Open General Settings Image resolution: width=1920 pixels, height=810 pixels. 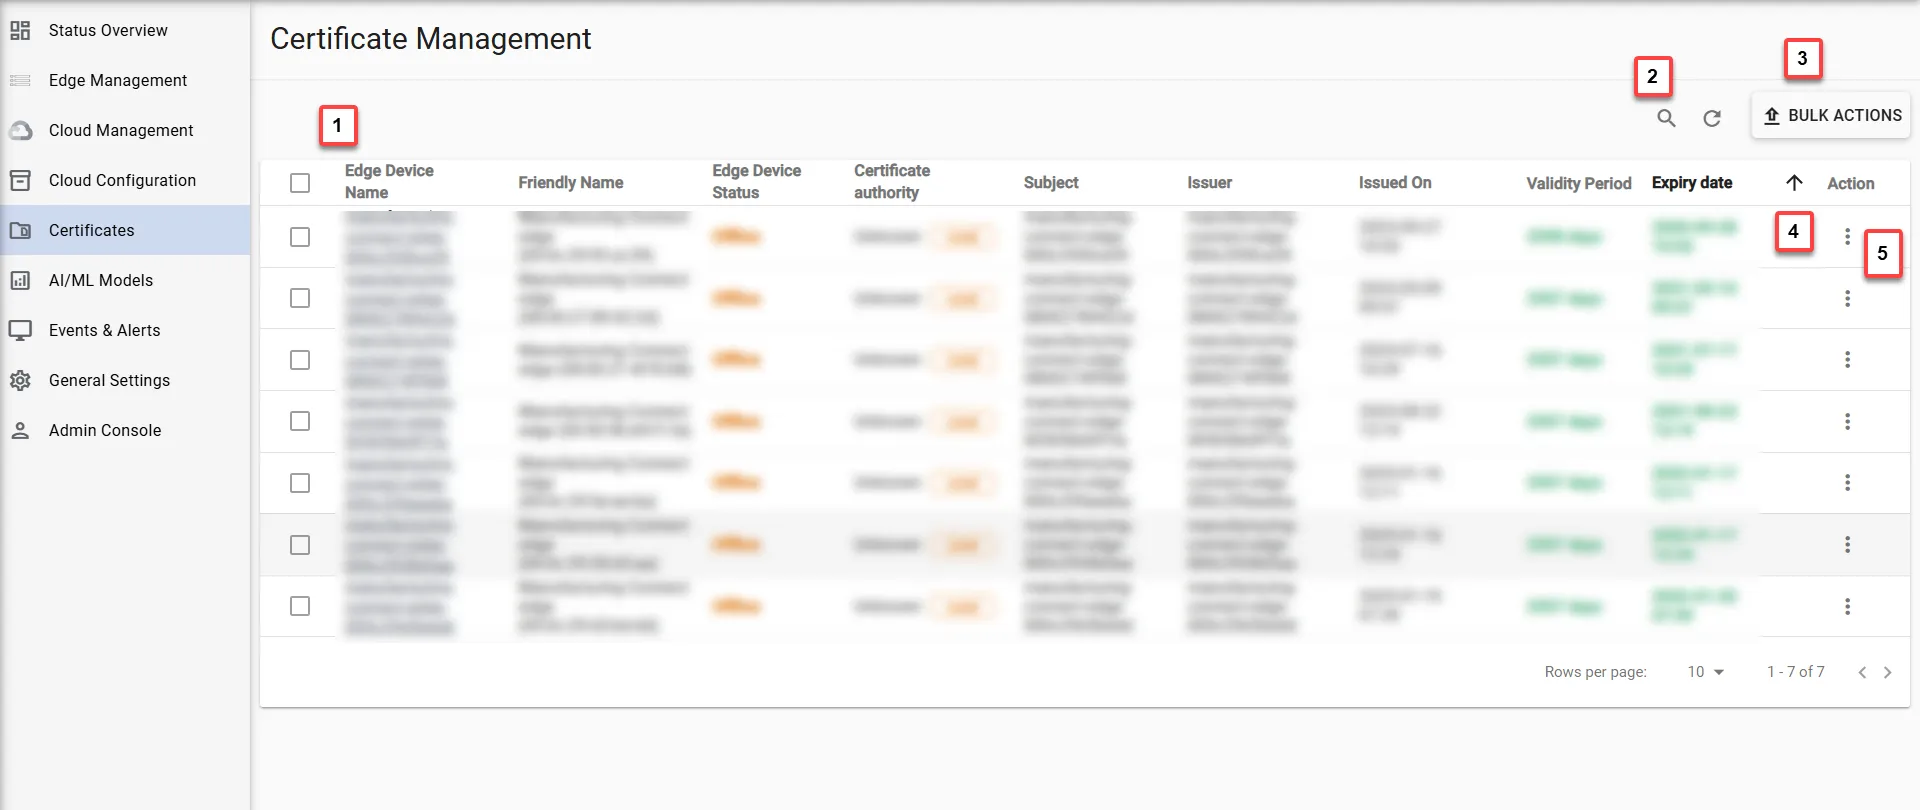[x=125, y=380]
